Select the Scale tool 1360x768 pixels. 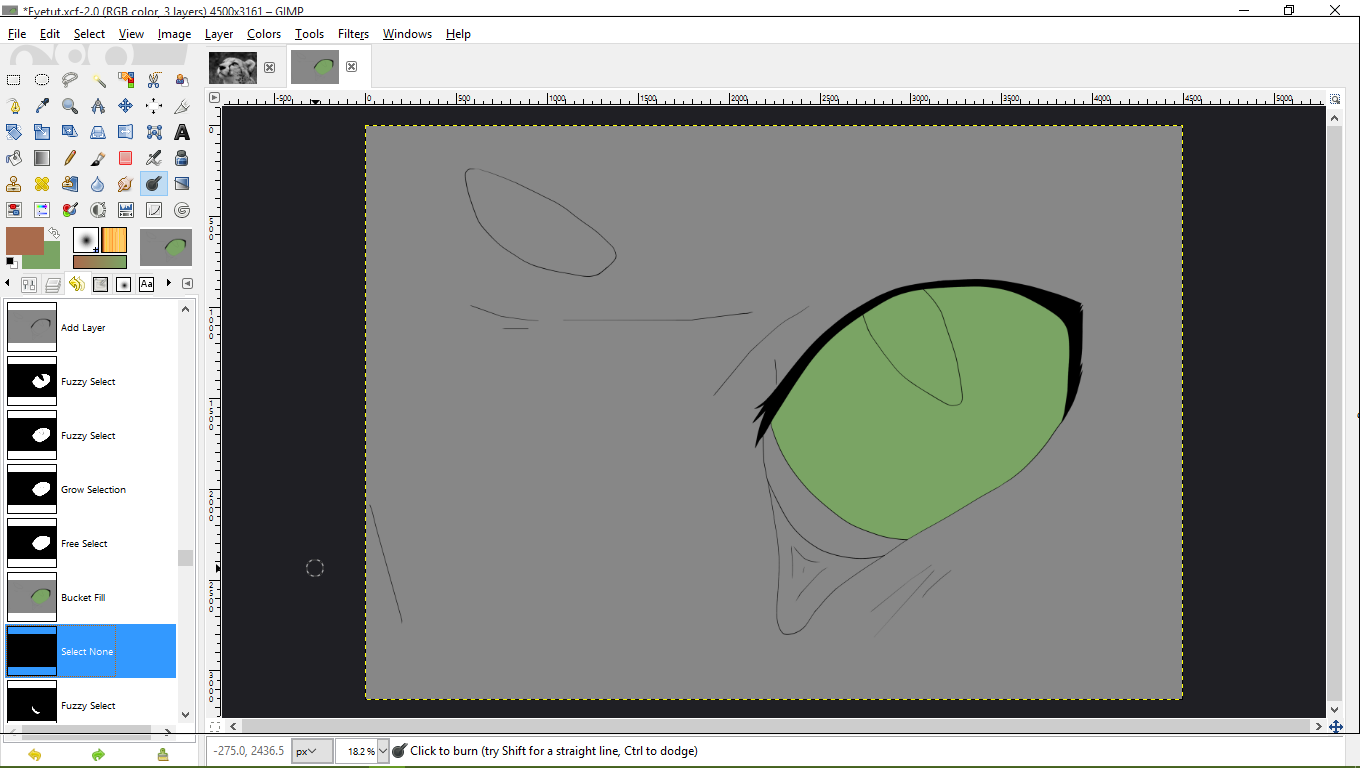click(42, 132)
